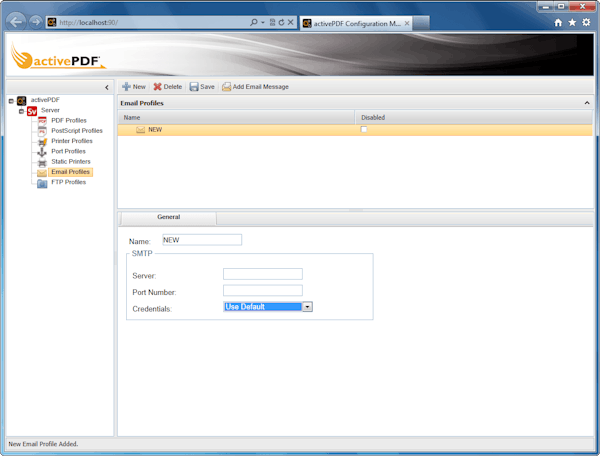This screenshot has height=456, width=600.
Task: Click the PDF Profiles document icon
Action: point(42,121)
